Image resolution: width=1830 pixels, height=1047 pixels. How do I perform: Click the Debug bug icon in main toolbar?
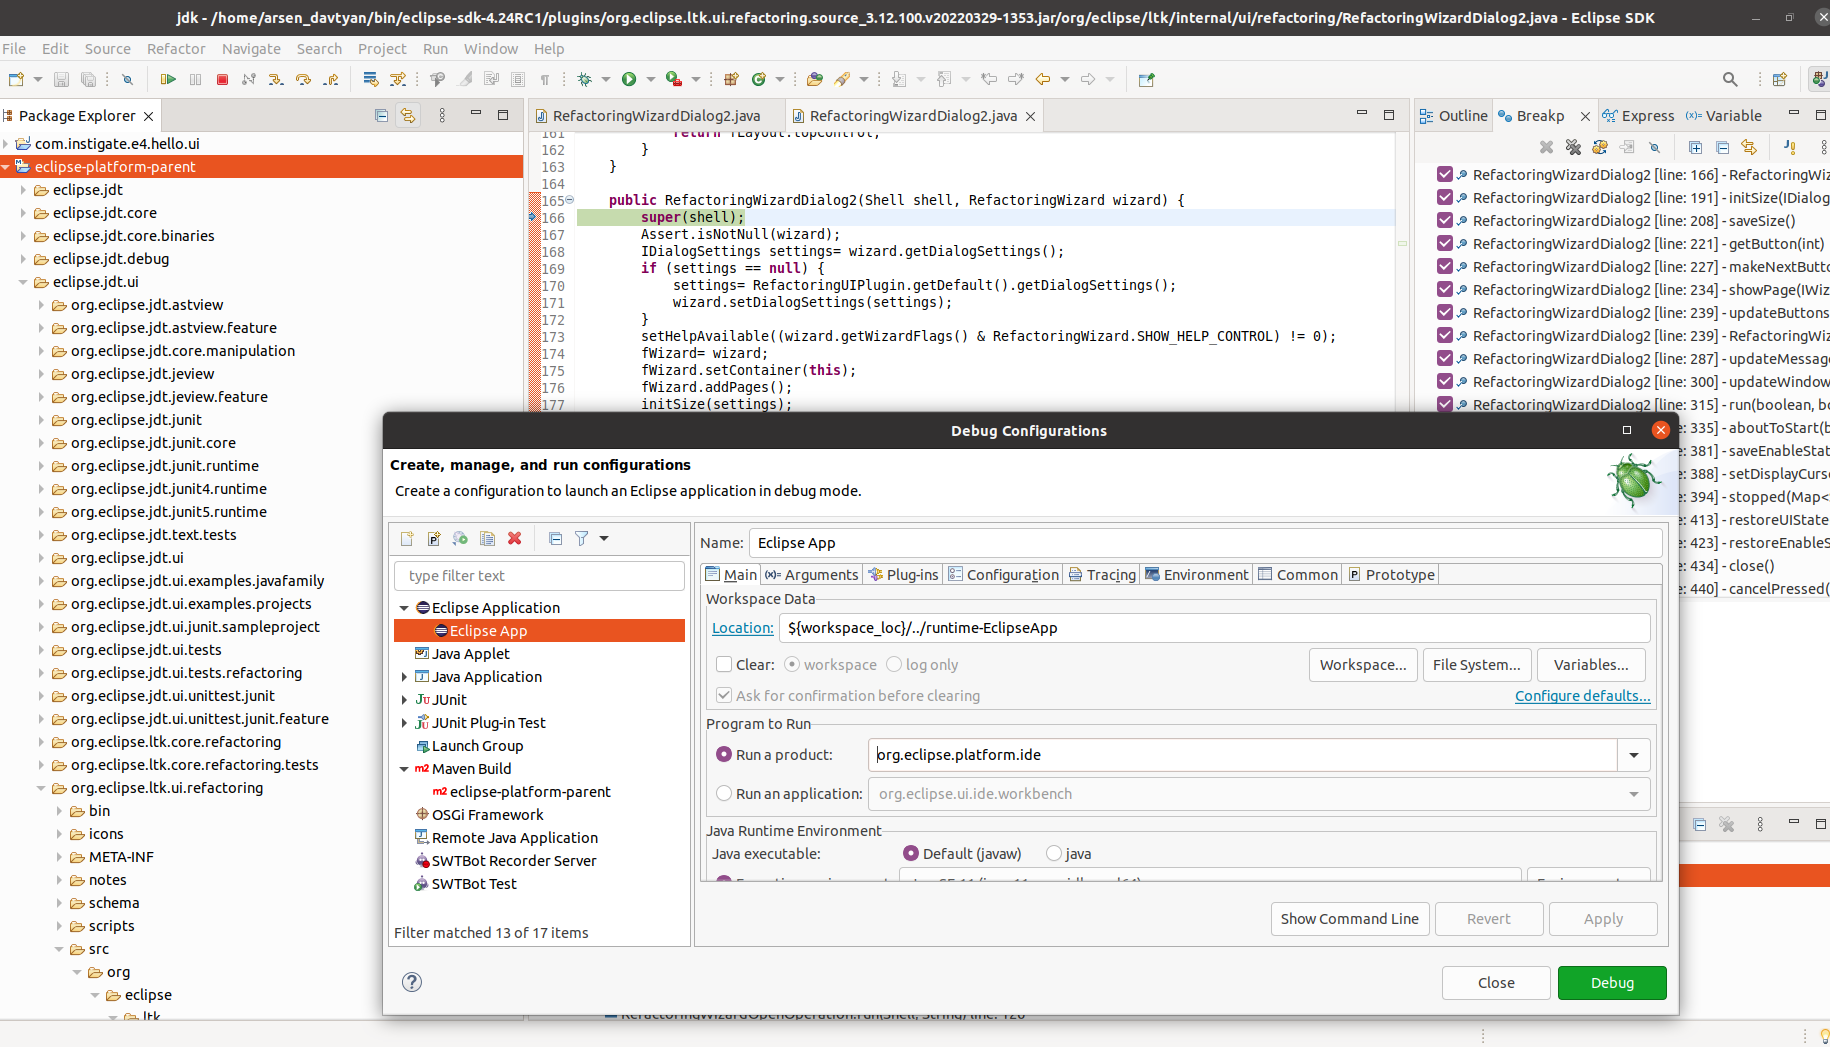point(585,79)
